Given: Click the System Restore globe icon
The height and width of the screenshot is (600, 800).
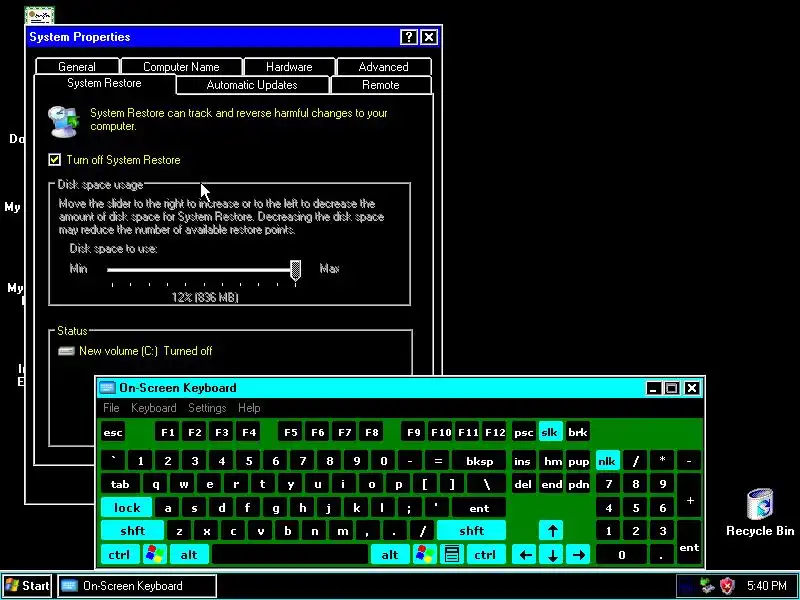Looking at the screenshot, I should [63, 121].
